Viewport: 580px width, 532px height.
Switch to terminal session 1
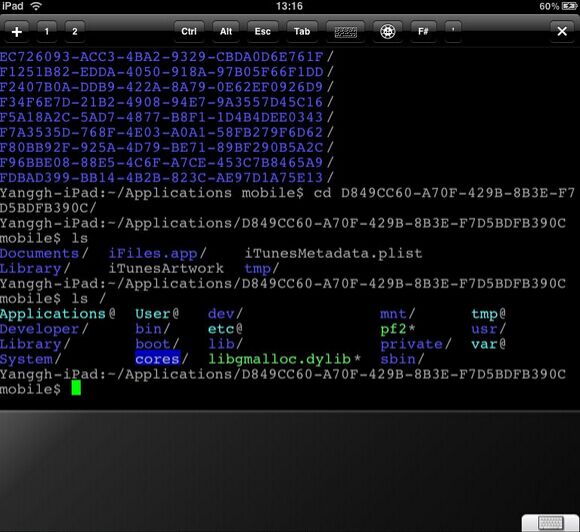pos(47,32)
